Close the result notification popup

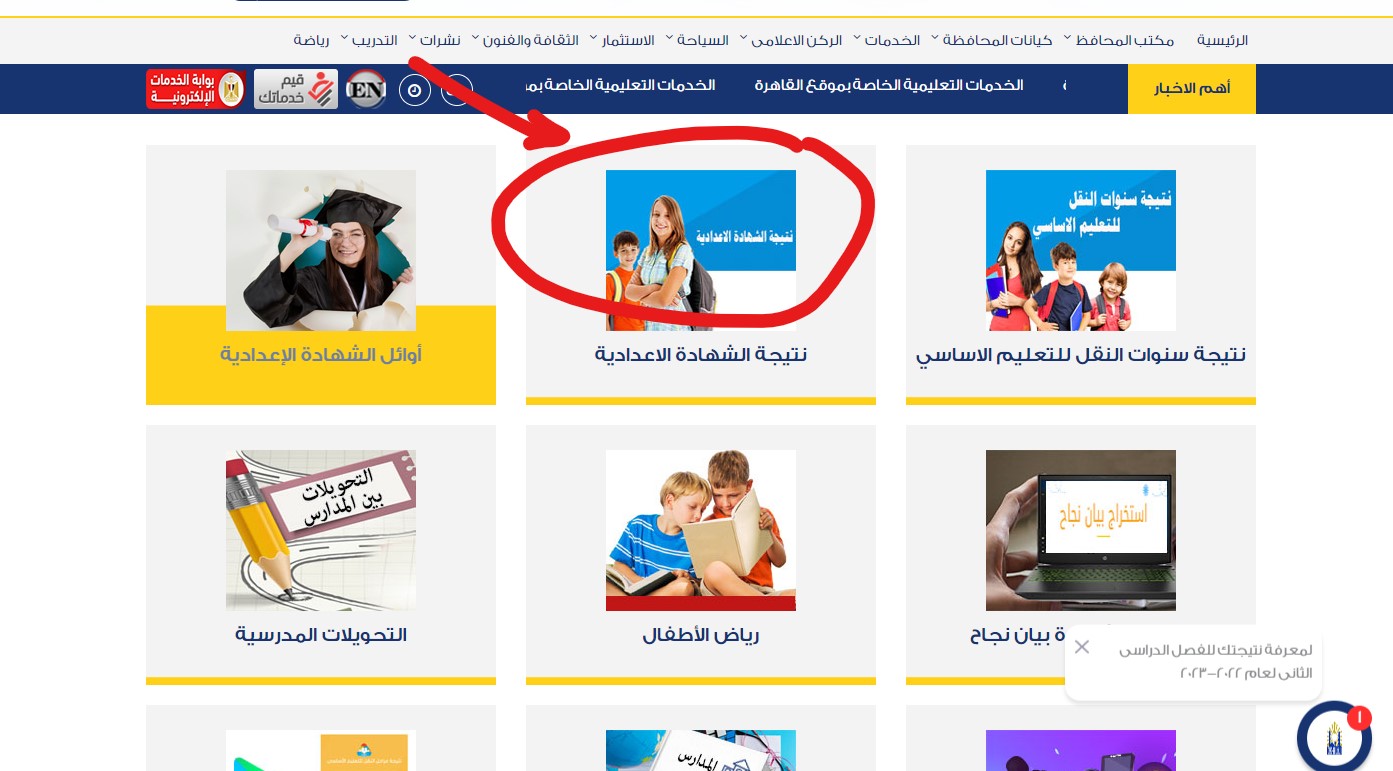click(x=1082, y=647)
